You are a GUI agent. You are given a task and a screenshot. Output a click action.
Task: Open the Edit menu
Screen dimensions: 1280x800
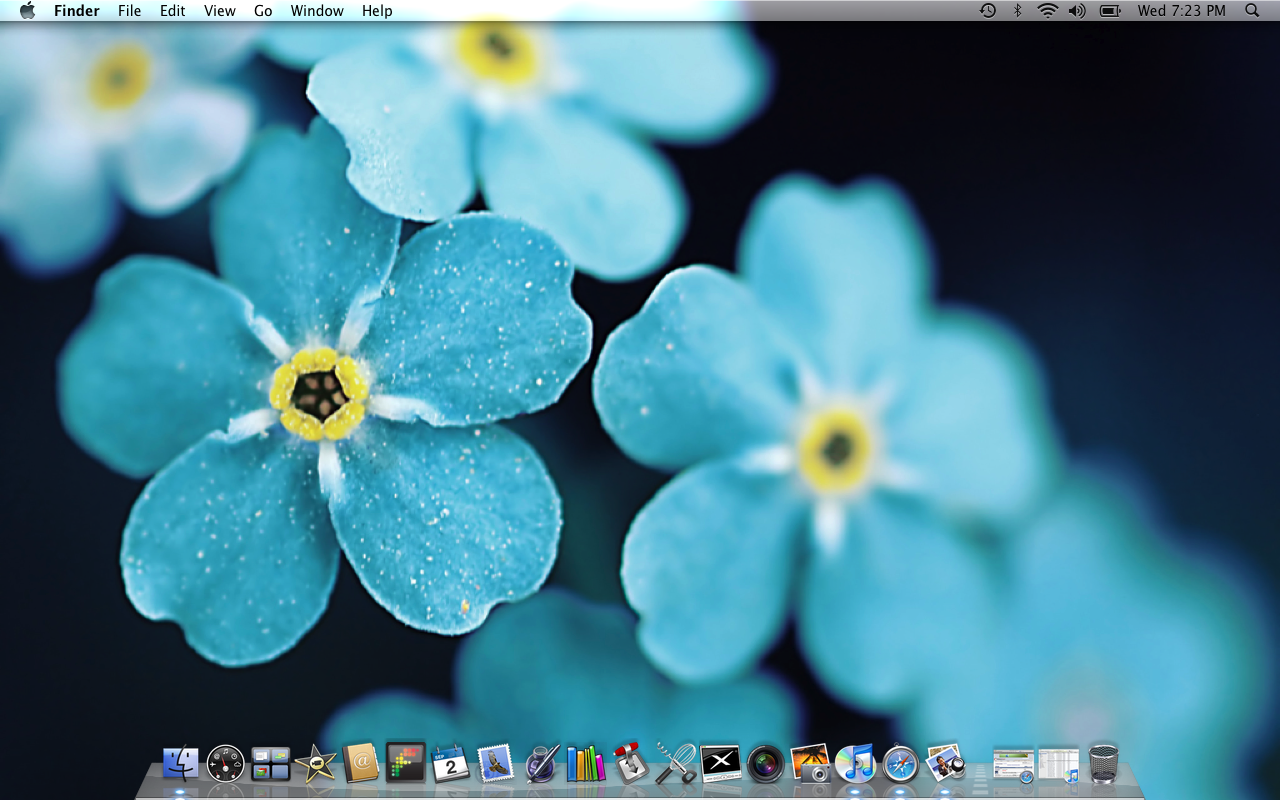[x=173, y=11]
